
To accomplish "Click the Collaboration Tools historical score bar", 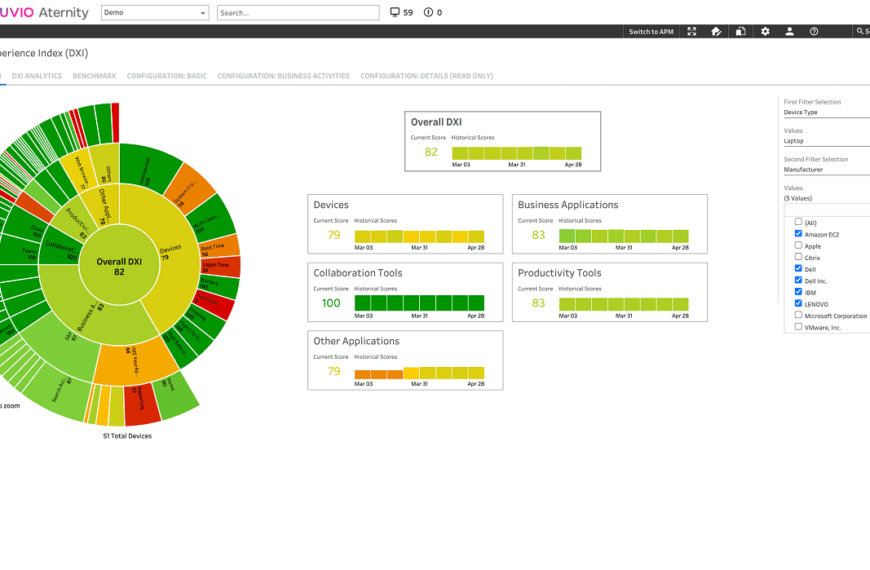I will [419, 303].
